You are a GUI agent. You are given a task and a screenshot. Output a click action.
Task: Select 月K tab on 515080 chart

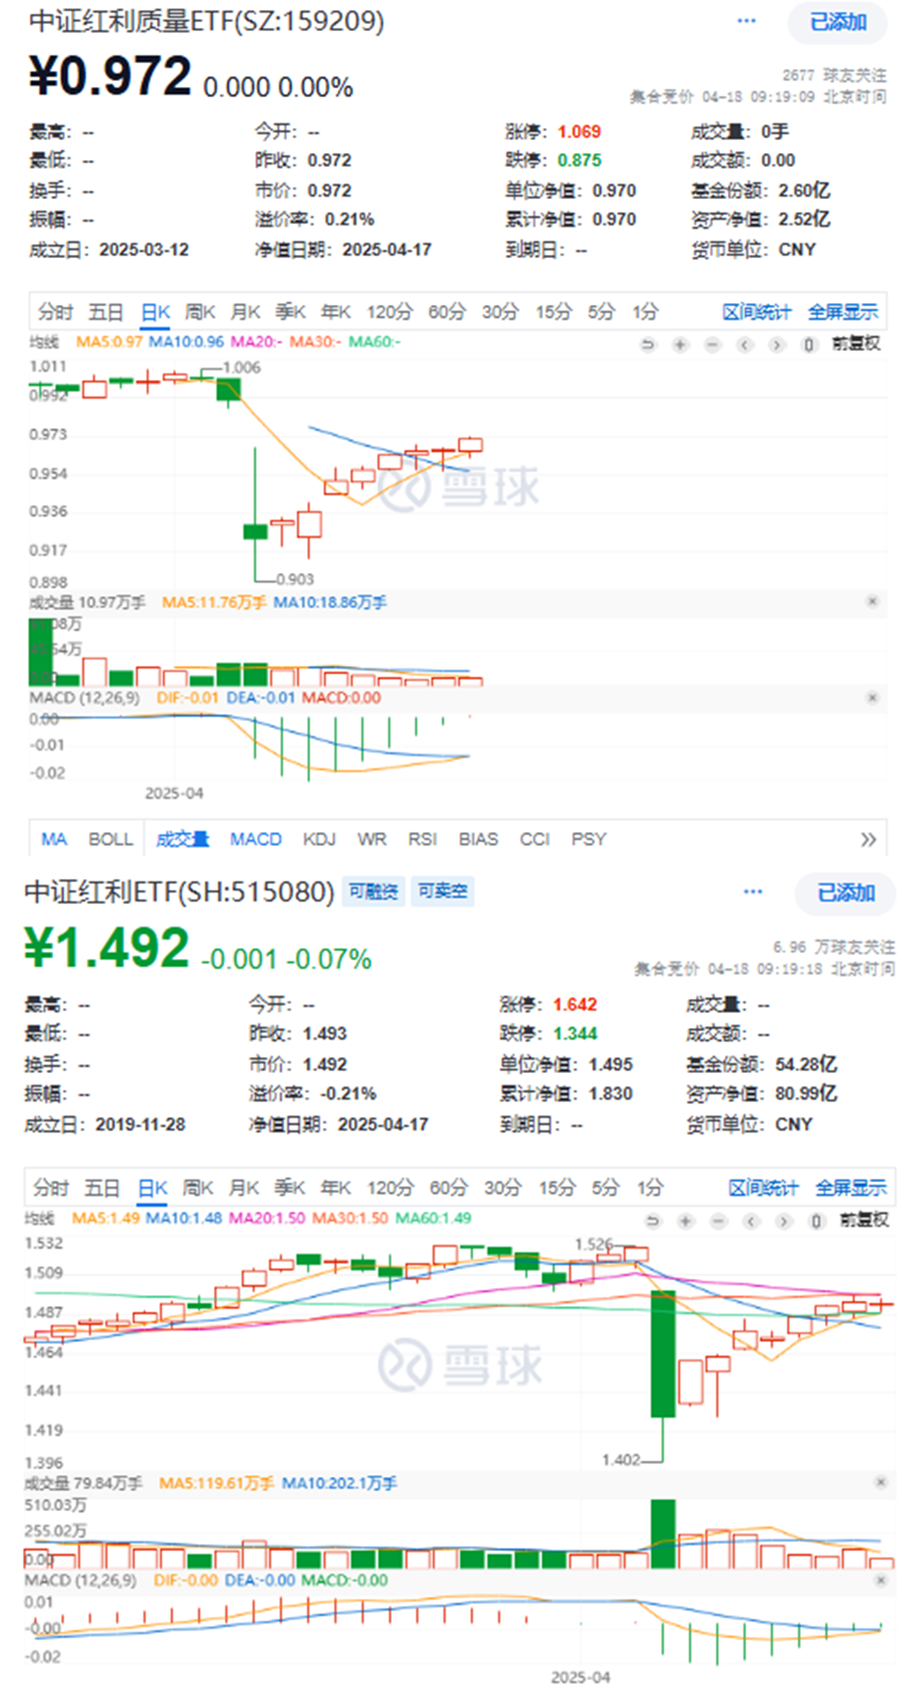244,1188
